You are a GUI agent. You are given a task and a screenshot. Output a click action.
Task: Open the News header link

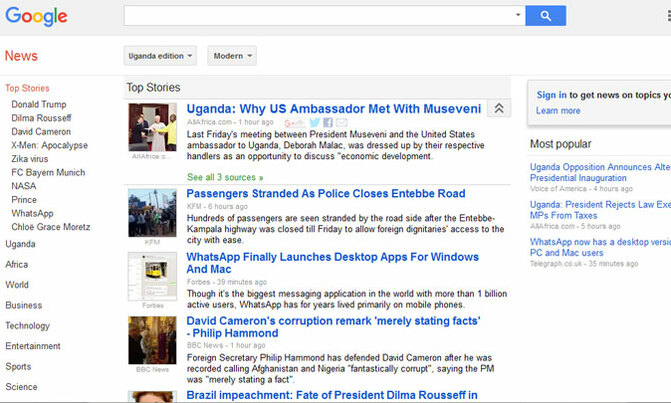(21, 56)
